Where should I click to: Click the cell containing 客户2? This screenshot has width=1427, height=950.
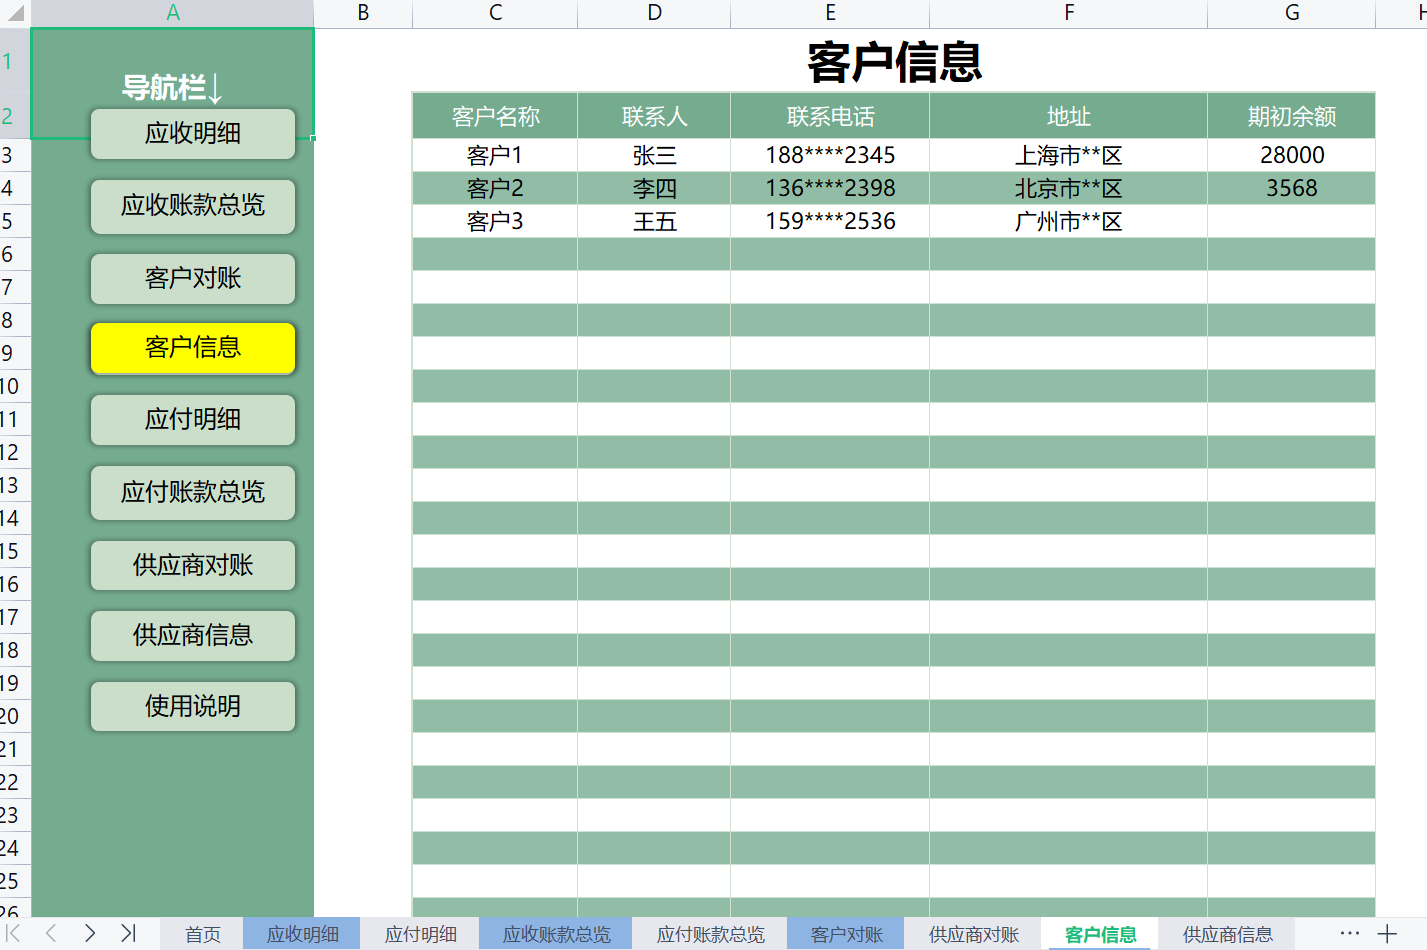point(495,188)
